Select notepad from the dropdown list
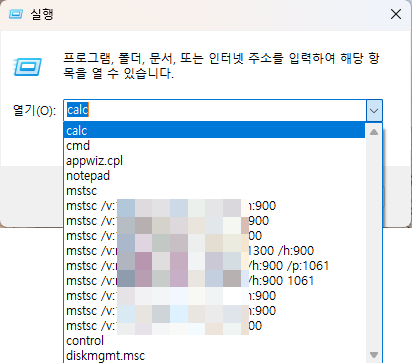 pyautogui.click(x=214, y=176)
